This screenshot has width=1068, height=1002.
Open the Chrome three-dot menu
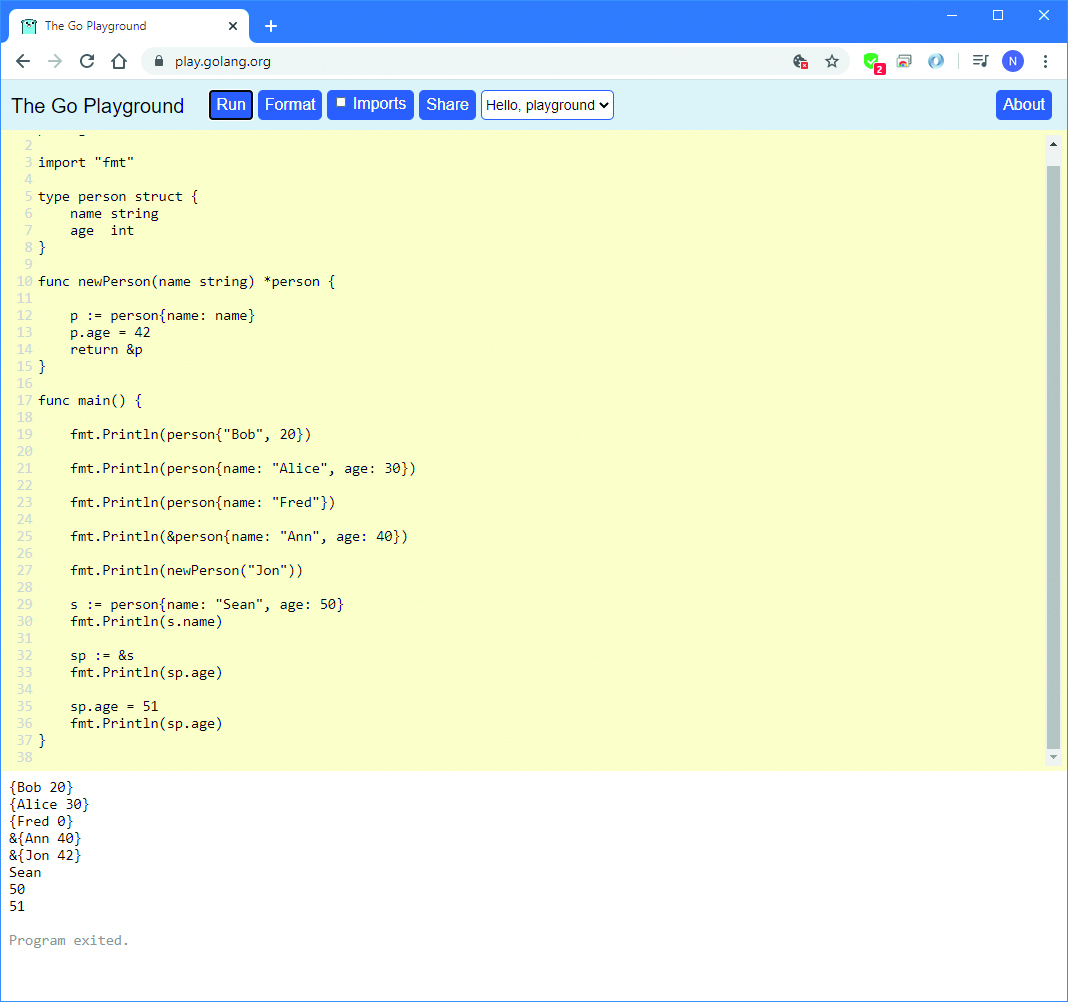[1046, 61]
